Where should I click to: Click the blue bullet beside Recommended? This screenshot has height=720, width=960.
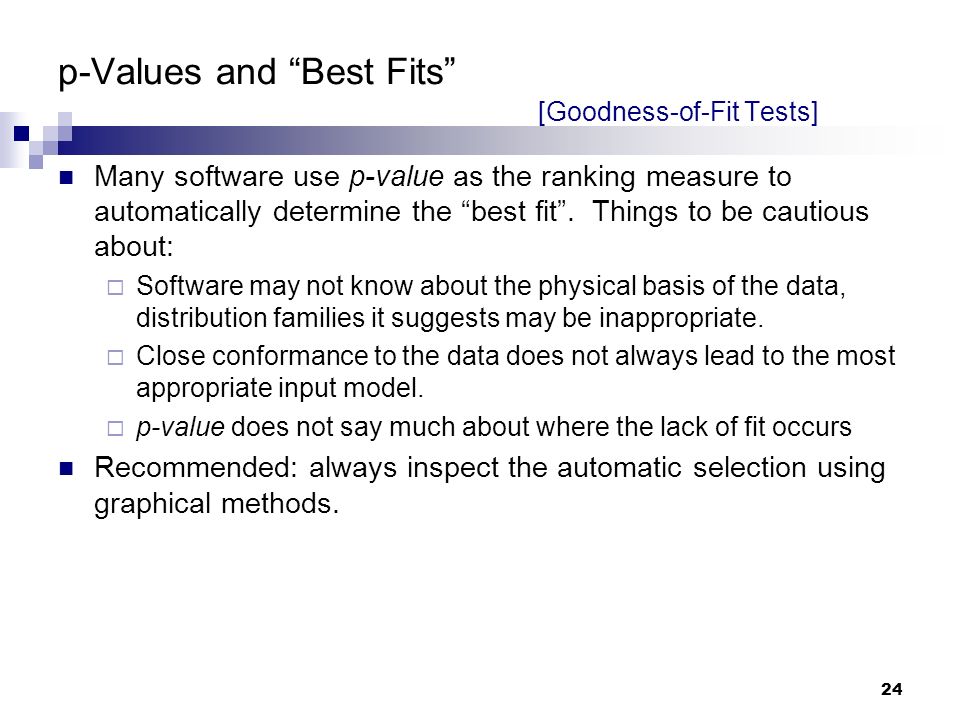coord(66,469)
